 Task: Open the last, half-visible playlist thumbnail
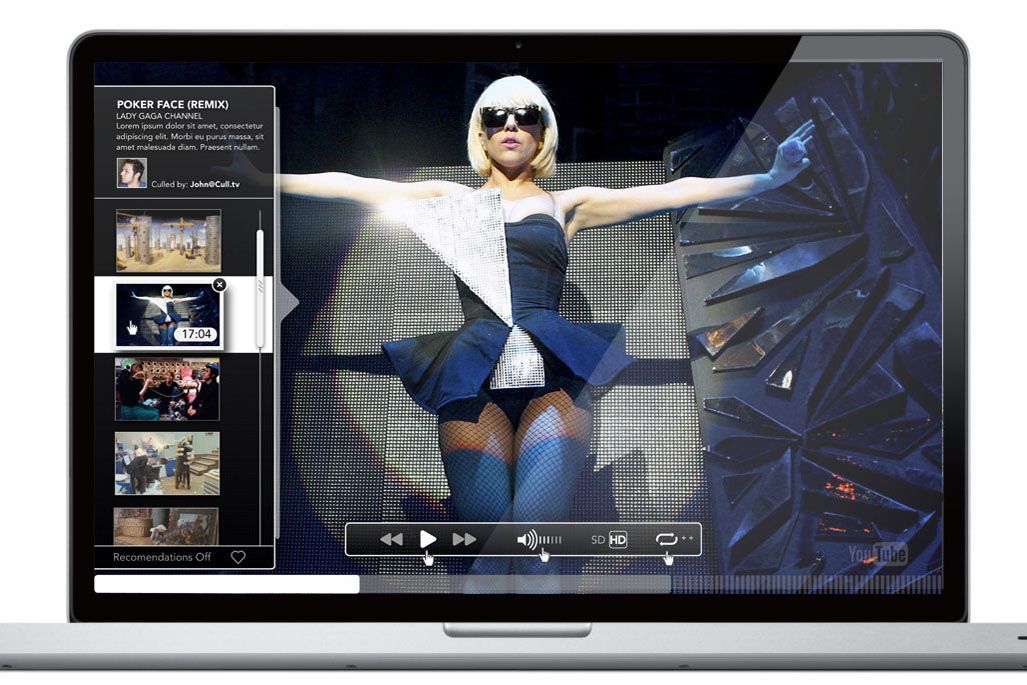(x=166, y=526)
